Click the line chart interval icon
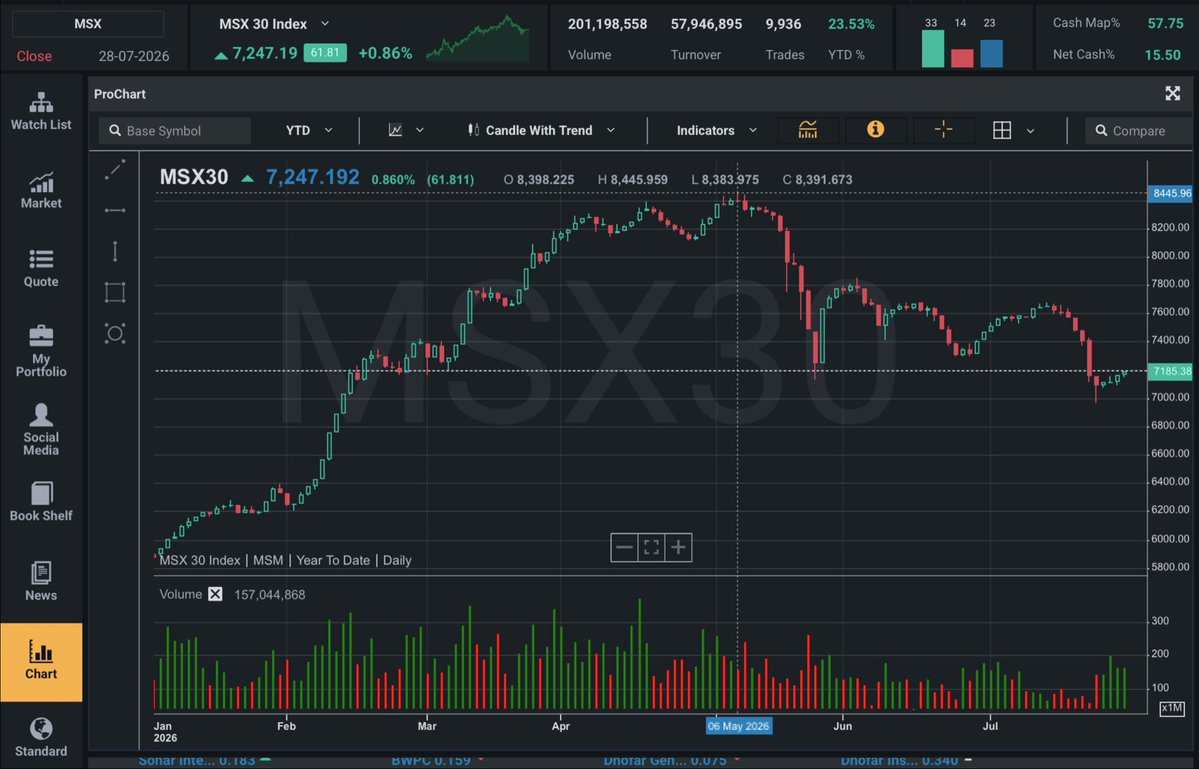1199x769 pixels. click(x=395, y=131)
